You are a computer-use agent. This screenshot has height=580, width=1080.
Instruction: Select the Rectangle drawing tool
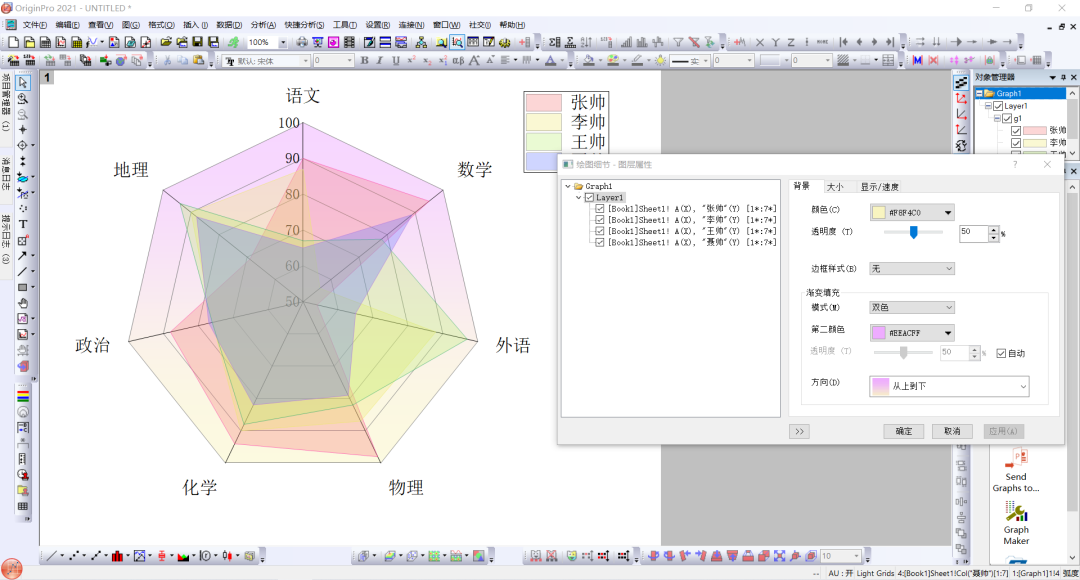point(23,287)
